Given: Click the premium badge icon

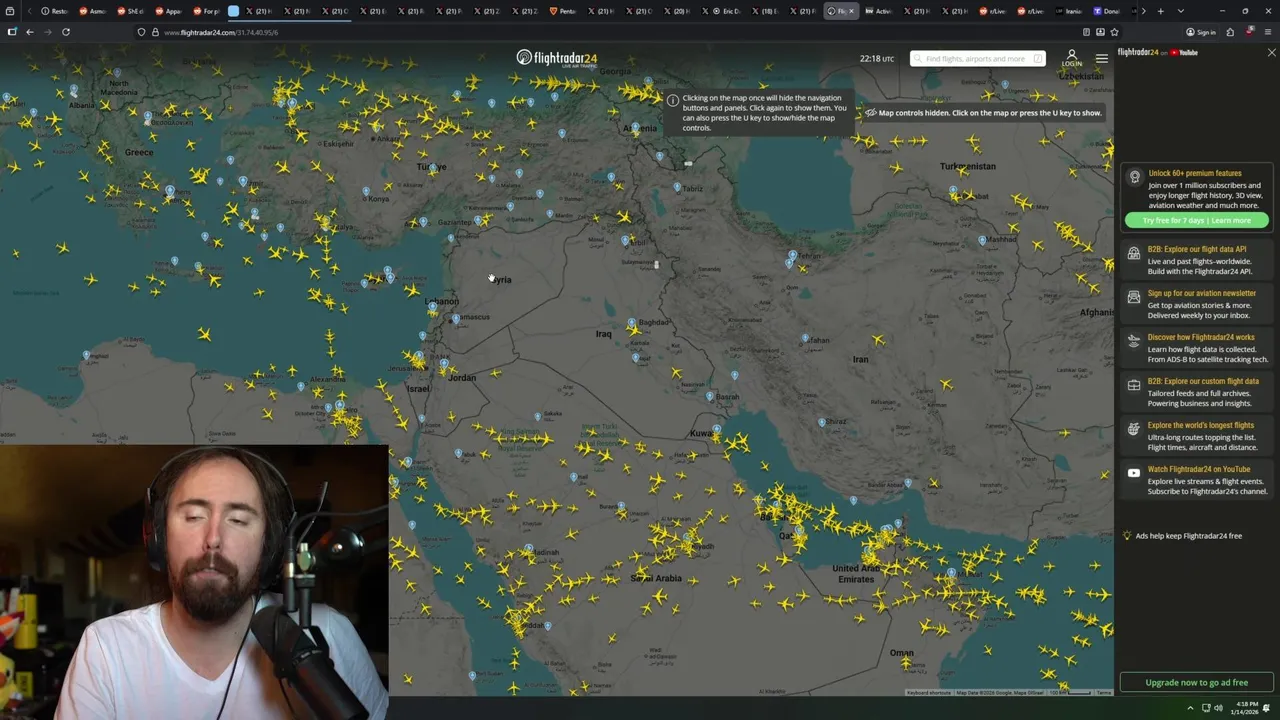Looking at the screenshot, I should 1134,177.
